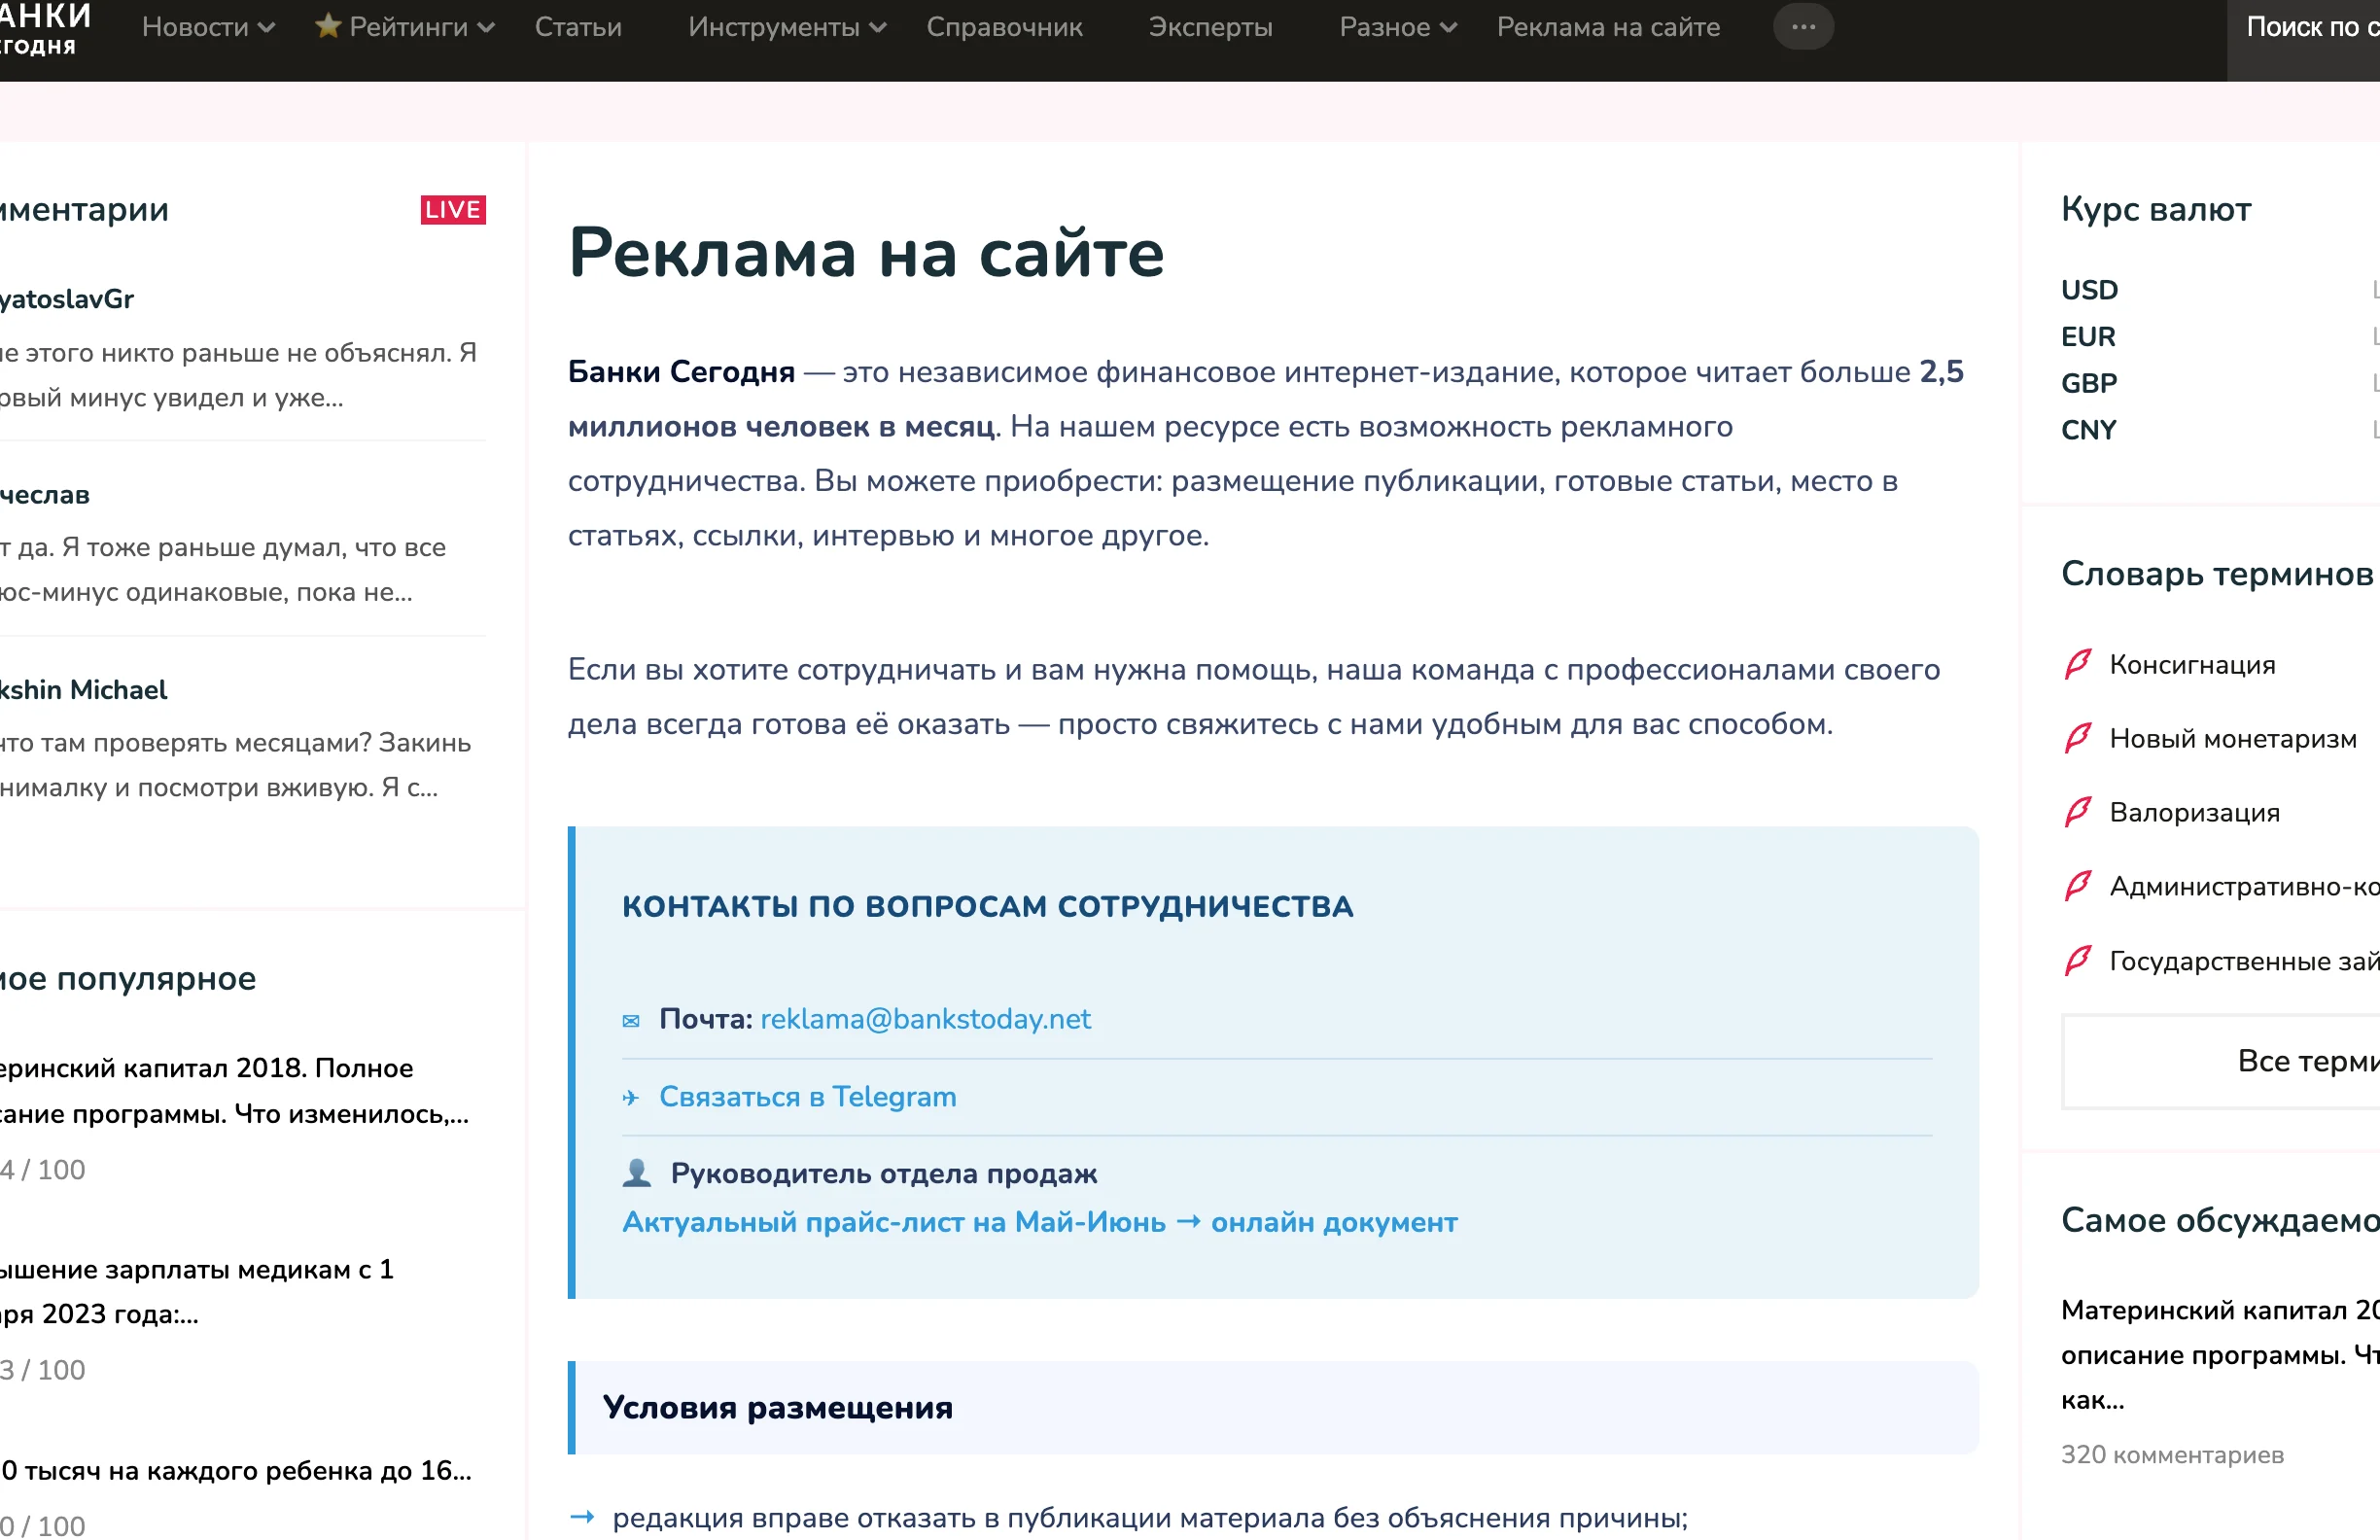Open the comment by kshin Michael

[x=235, y=765]
